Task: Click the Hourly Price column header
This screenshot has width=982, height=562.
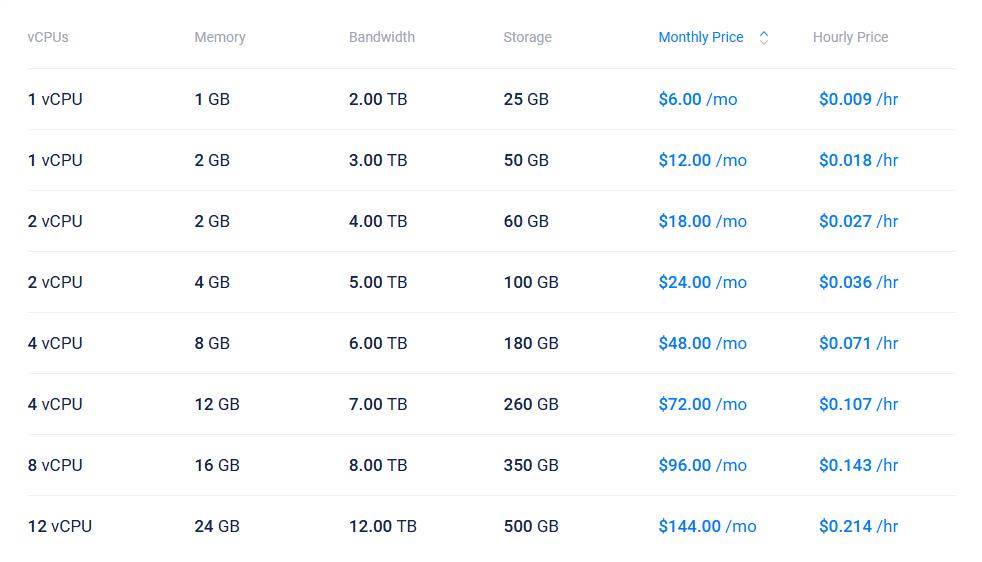Action: 850,37
